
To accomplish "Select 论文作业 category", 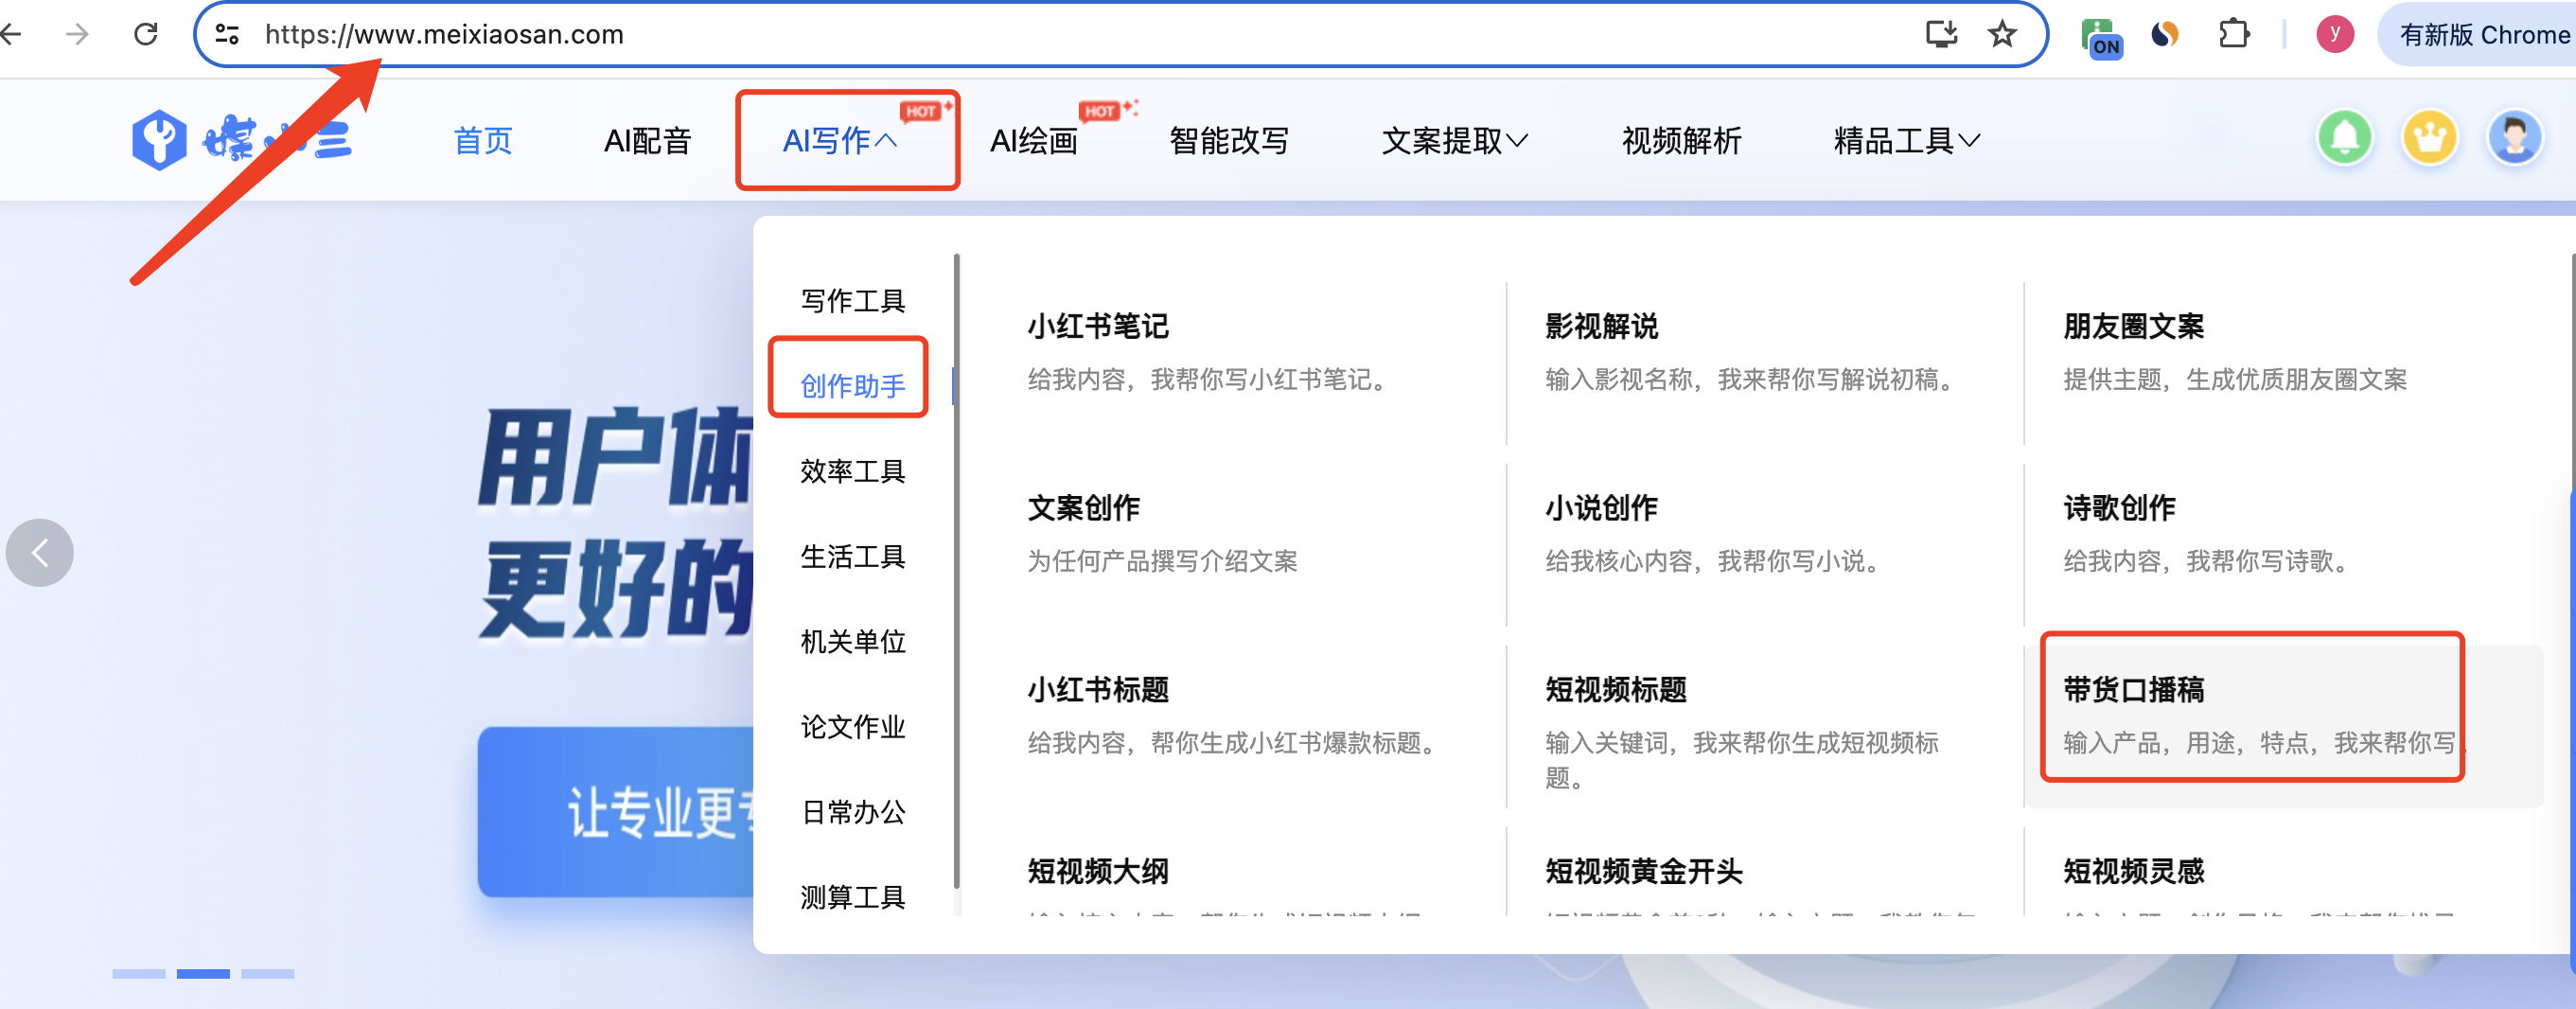I will point(853,725).
